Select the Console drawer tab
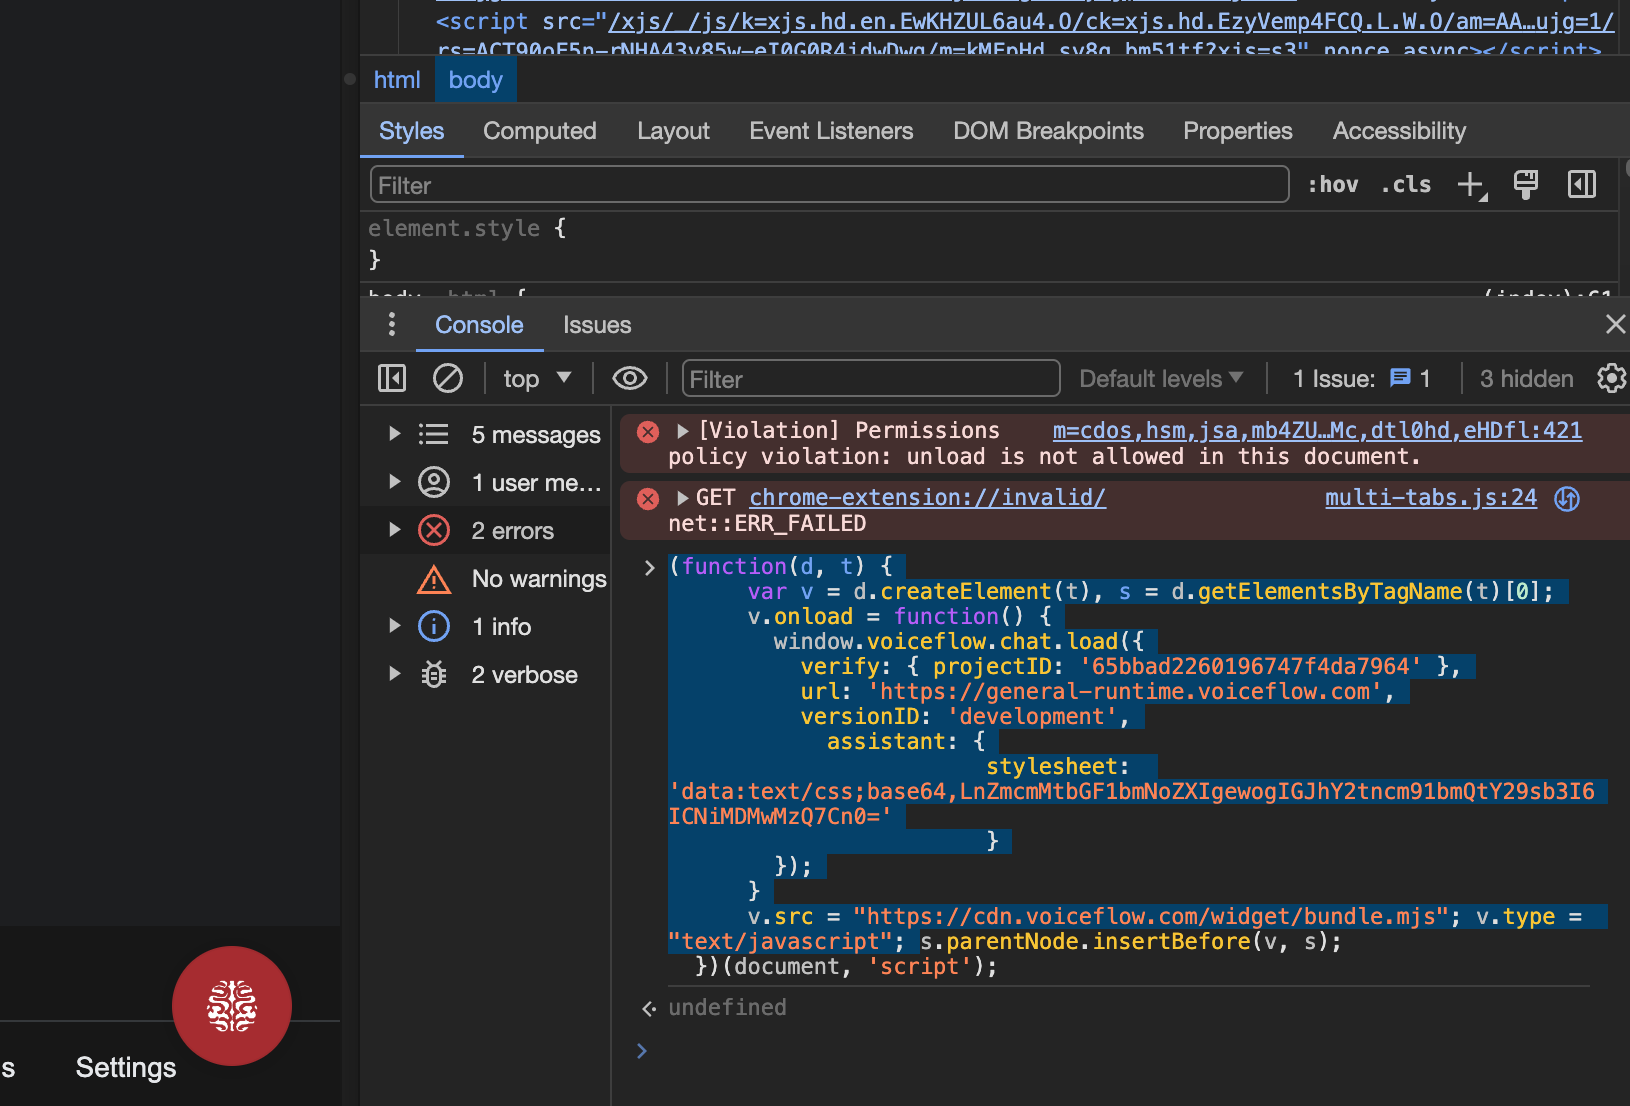Image resolution: width=1630 pixels, height=1106 pixels. point(479,325)
